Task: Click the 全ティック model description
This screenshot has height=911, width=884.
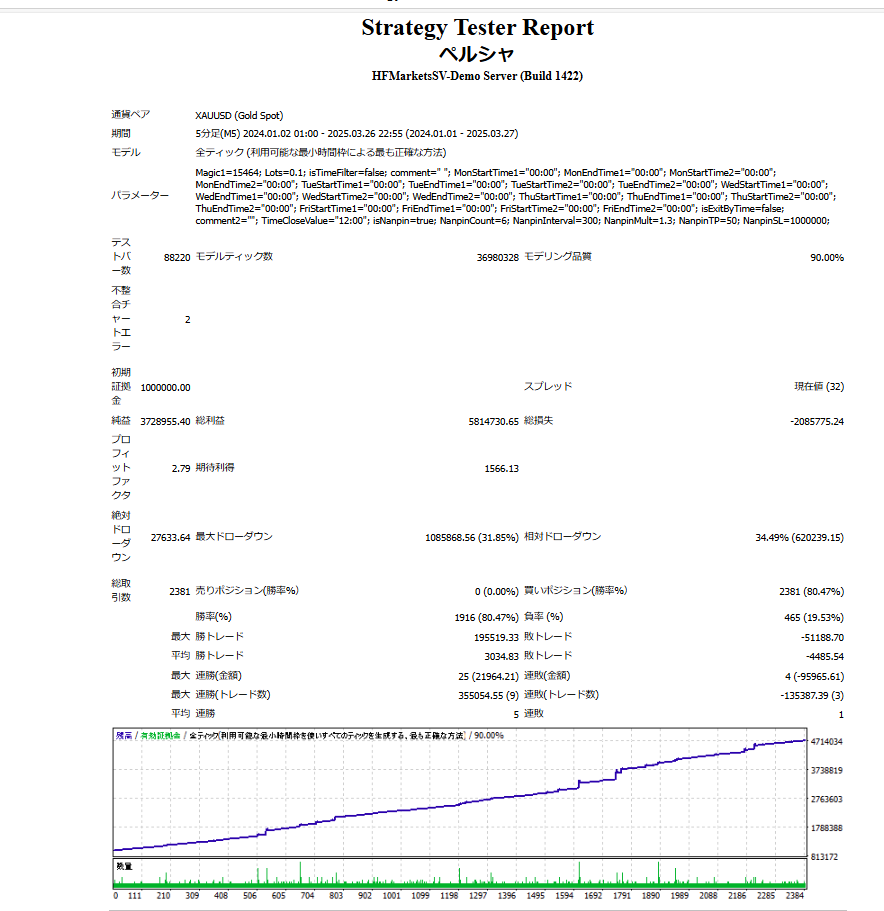Action: pyautogui.click(x=321, y=152)
